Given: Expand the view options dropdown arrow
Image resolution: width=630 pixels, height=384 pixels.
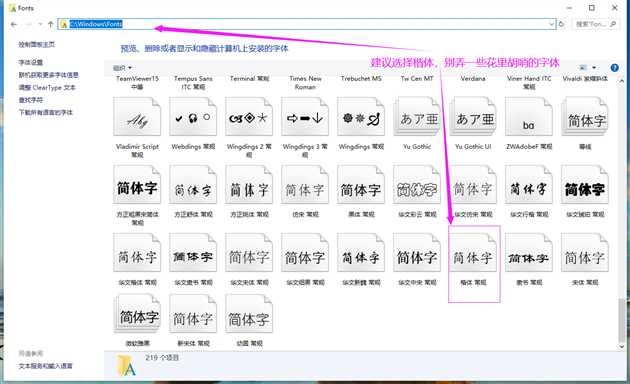Looking at the screenshot, I should (x=594, y=67).
